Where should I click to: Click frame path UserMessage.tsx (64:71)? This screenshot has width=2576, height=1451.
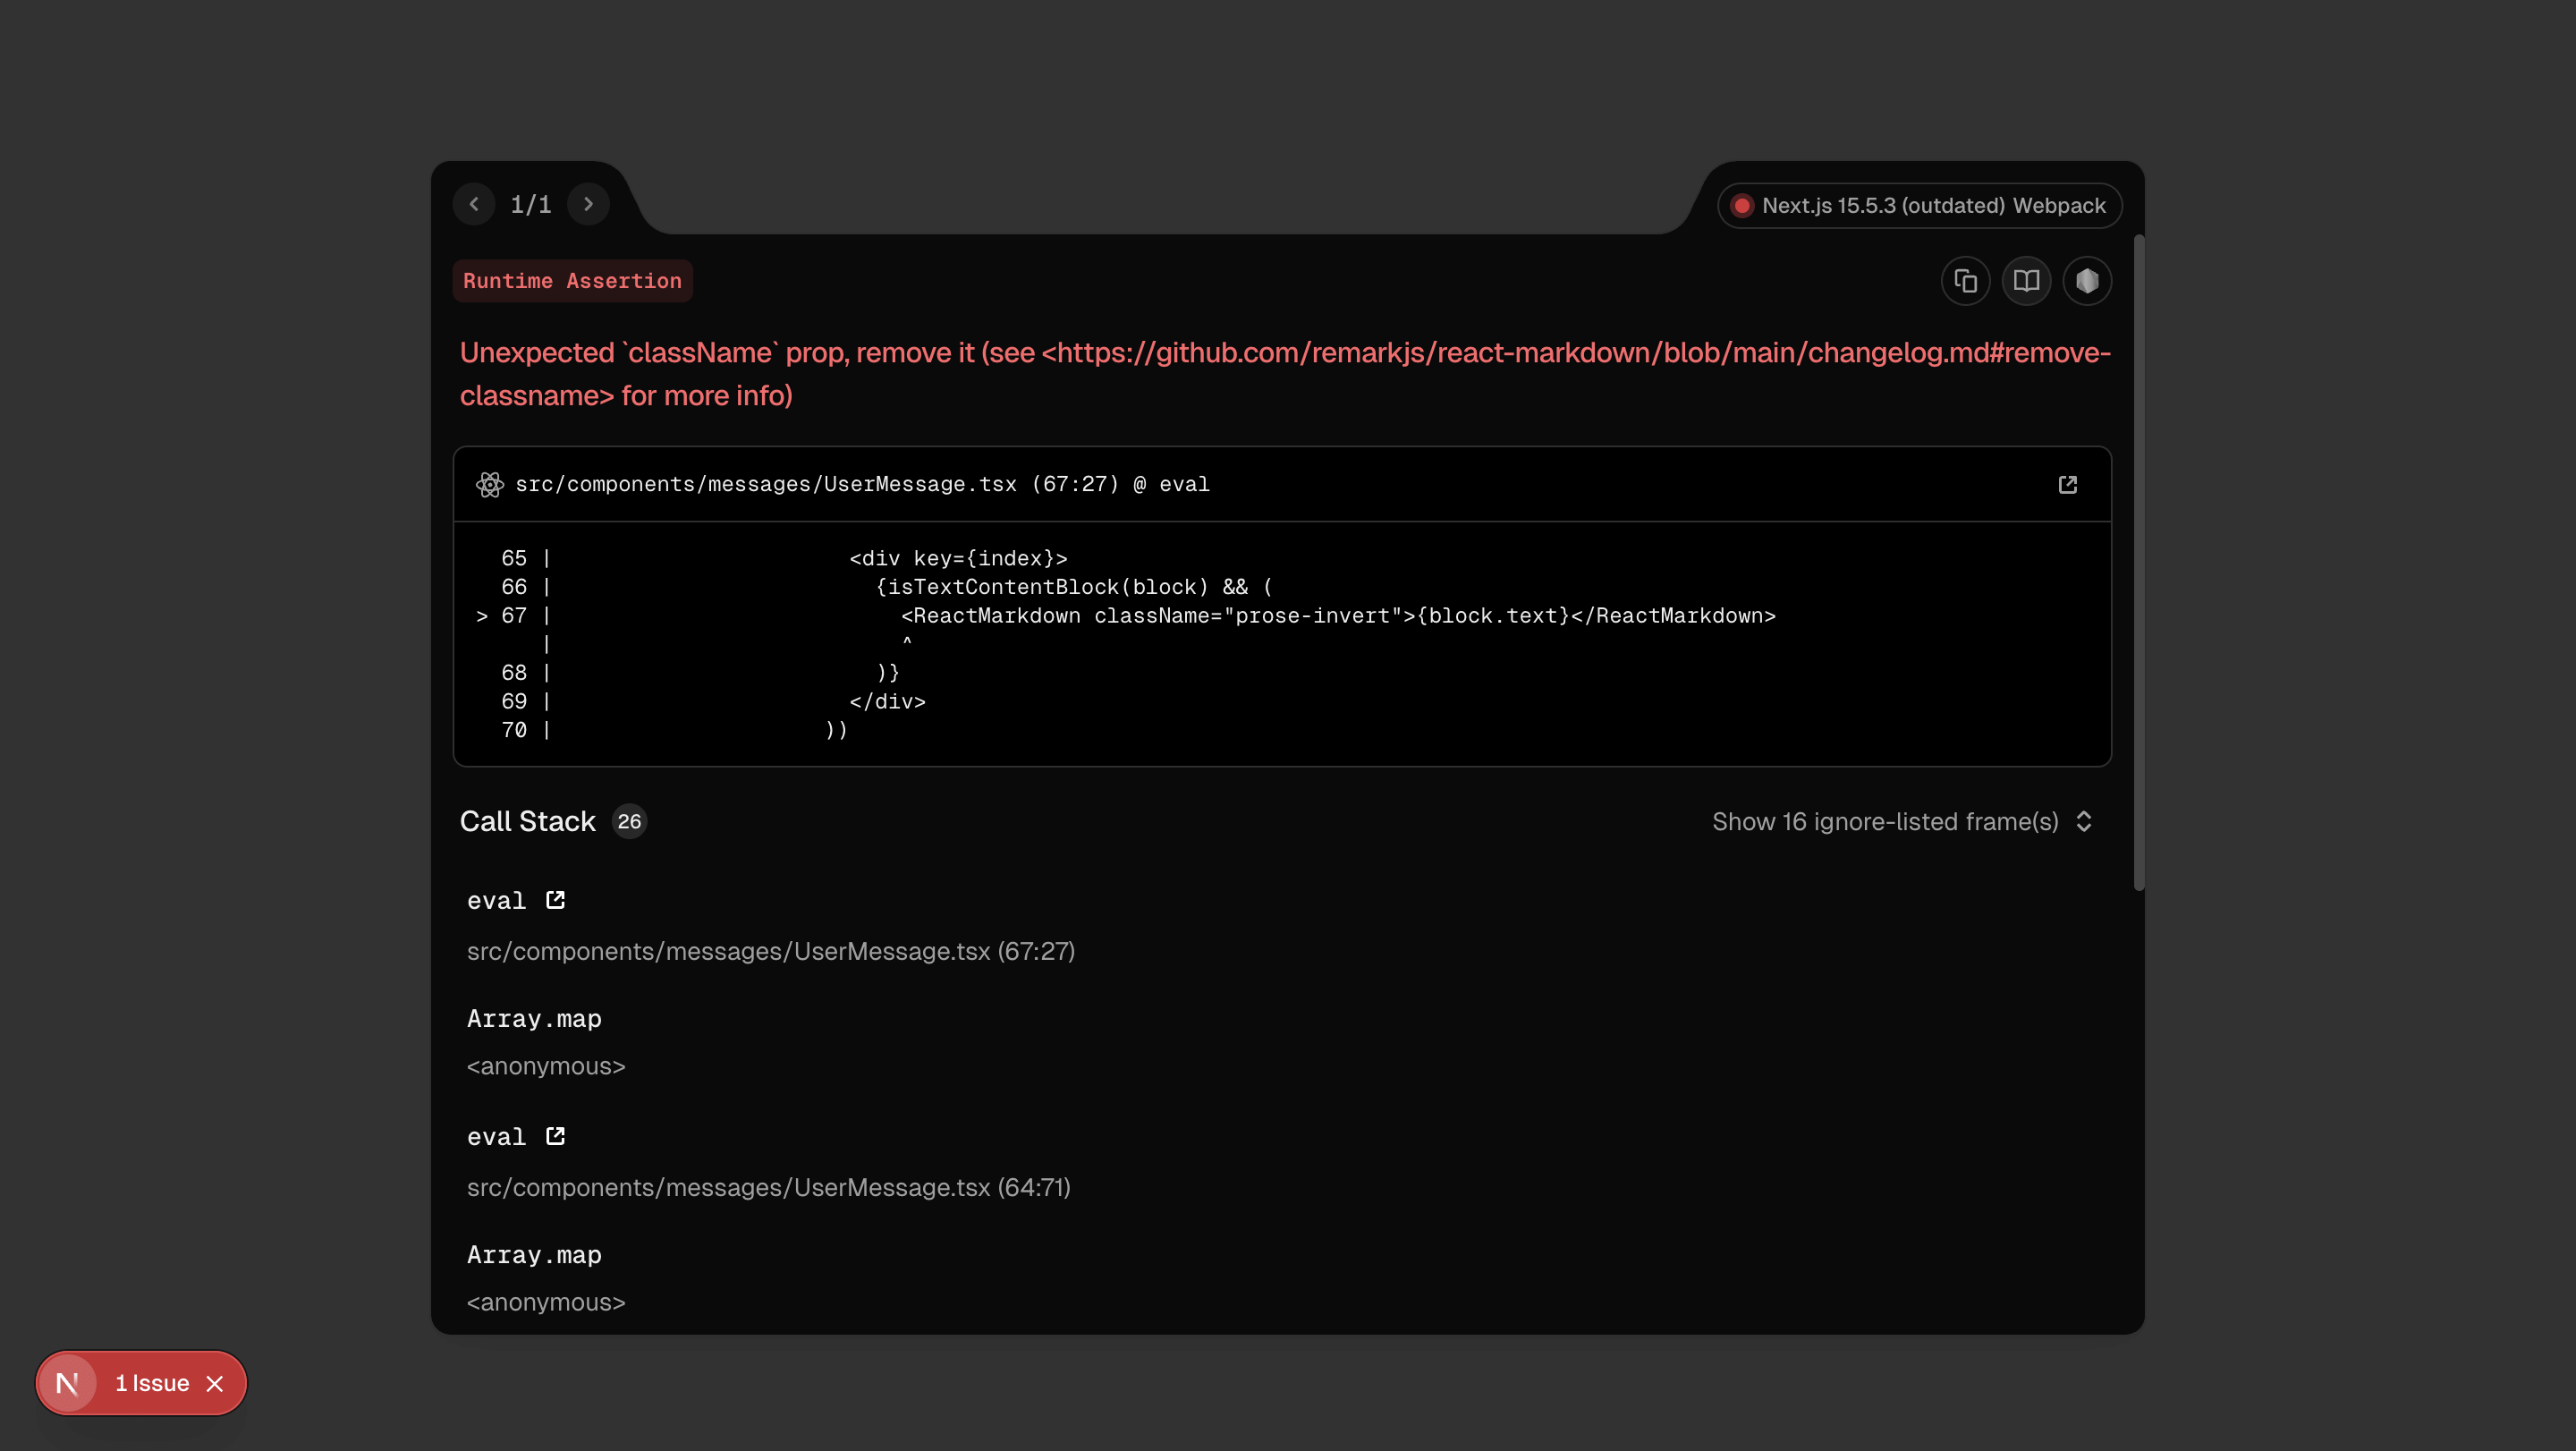769,1187
